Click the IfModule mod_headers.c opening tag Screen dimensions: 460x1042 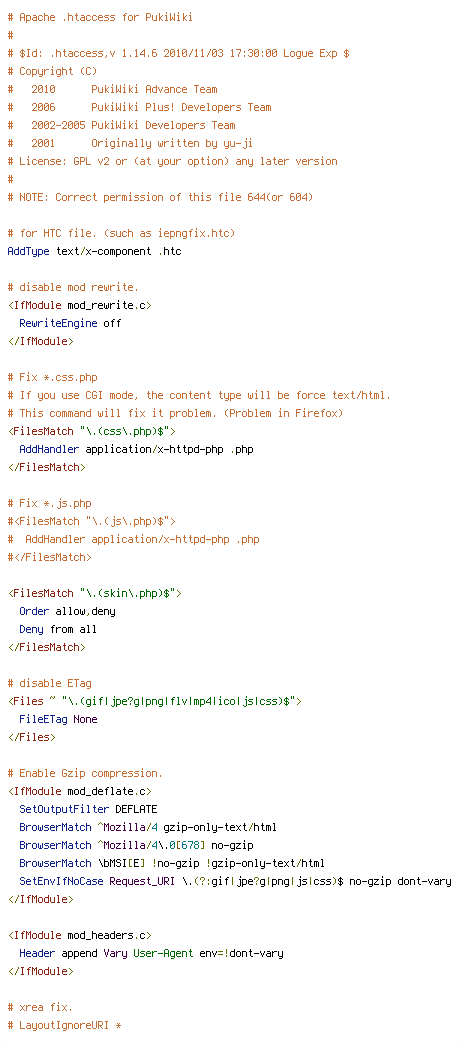coord(80,935)
